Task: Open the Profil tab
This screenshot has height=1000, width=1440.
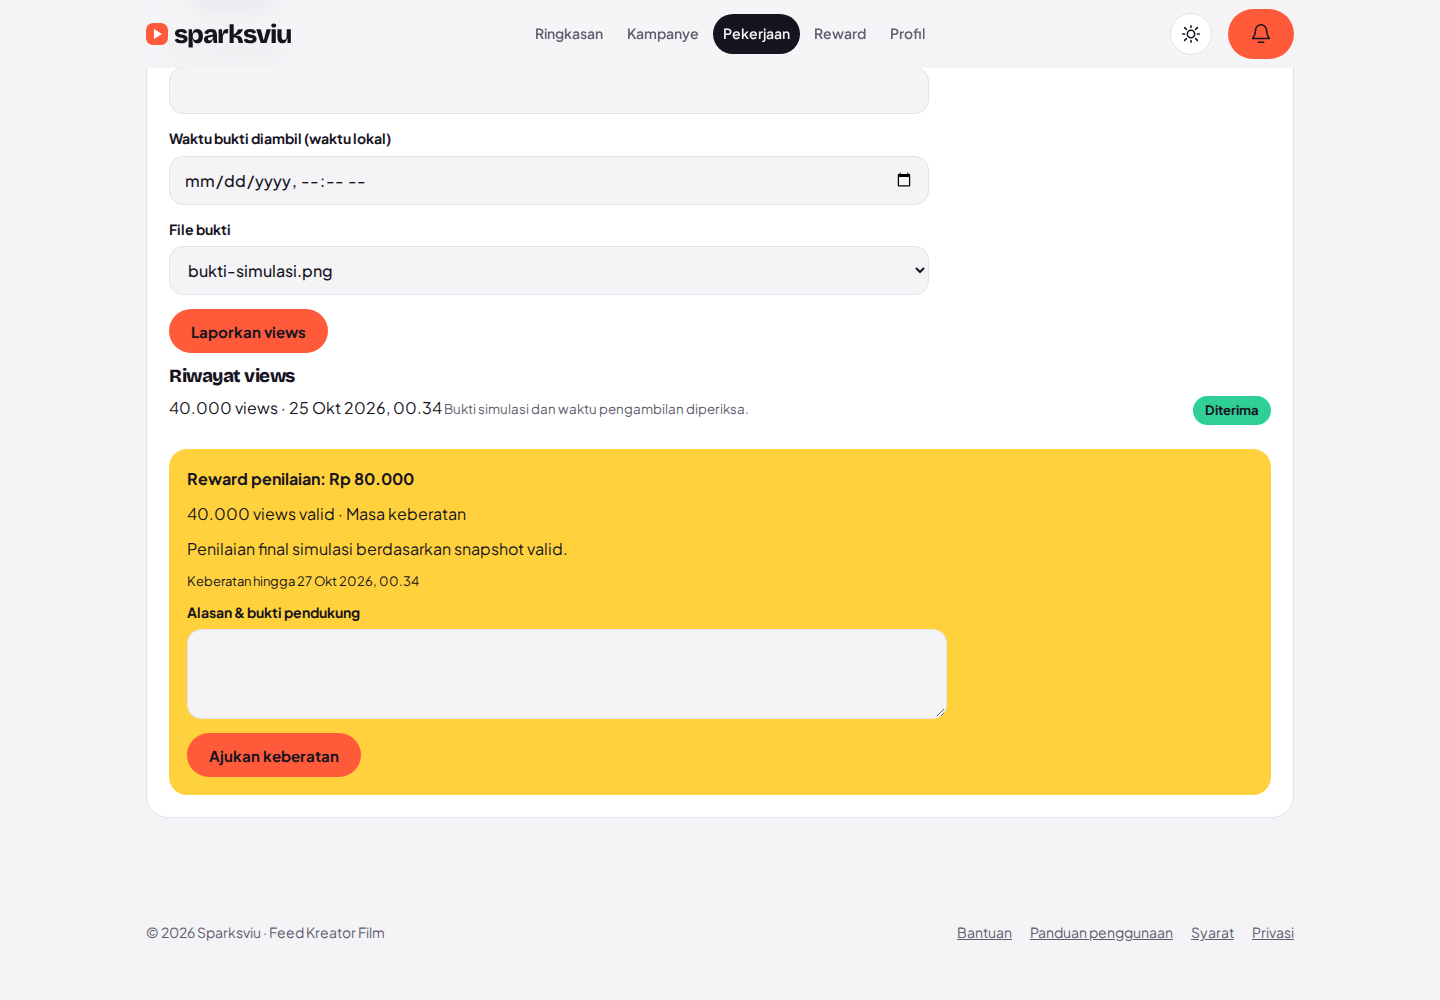Action: click(908, 34)
